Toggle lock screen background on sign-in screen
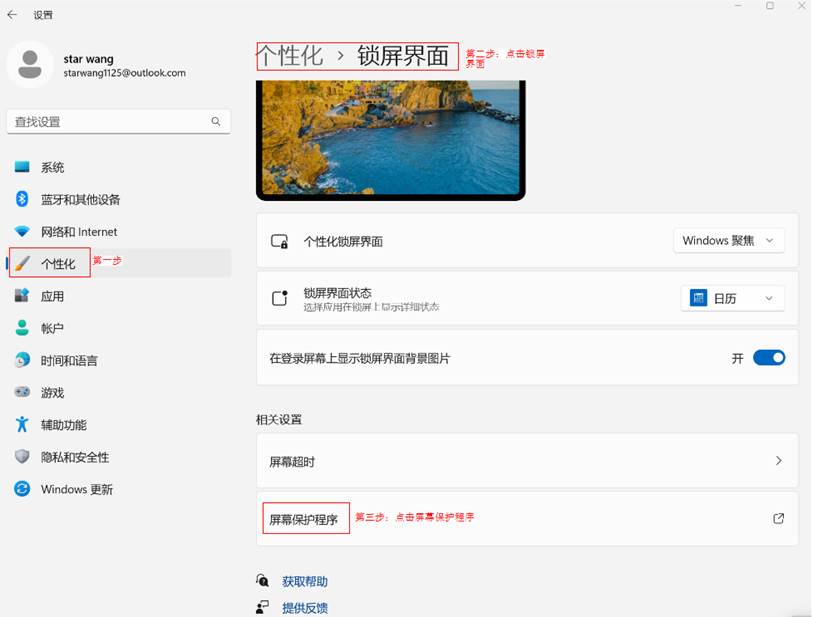The width and height of the screenshot is (813, 617). (768, 358)
